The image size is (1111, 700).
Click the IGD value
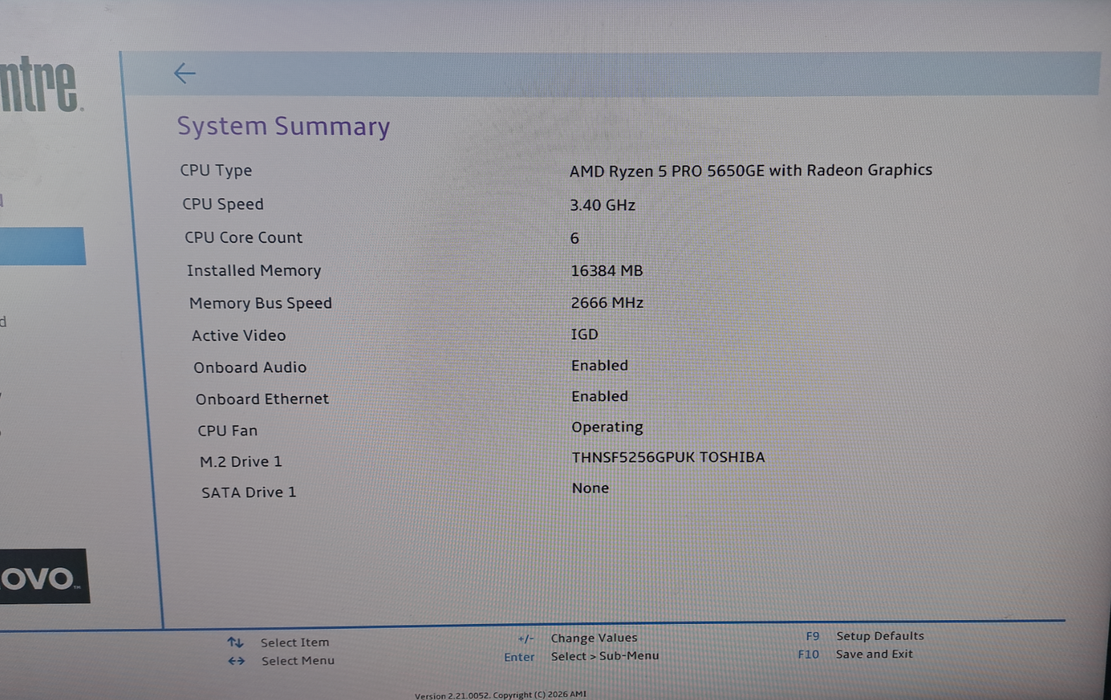[x=585, y=334]
